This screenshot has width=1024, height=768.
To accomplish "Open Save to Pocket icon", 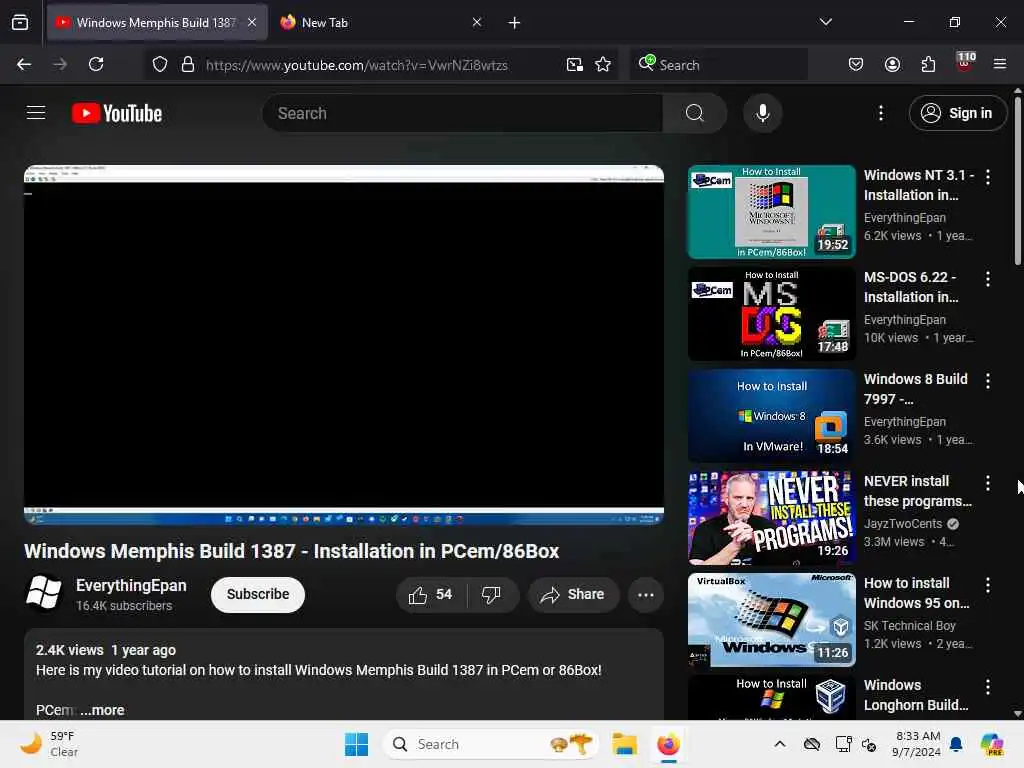I will 856,64.
